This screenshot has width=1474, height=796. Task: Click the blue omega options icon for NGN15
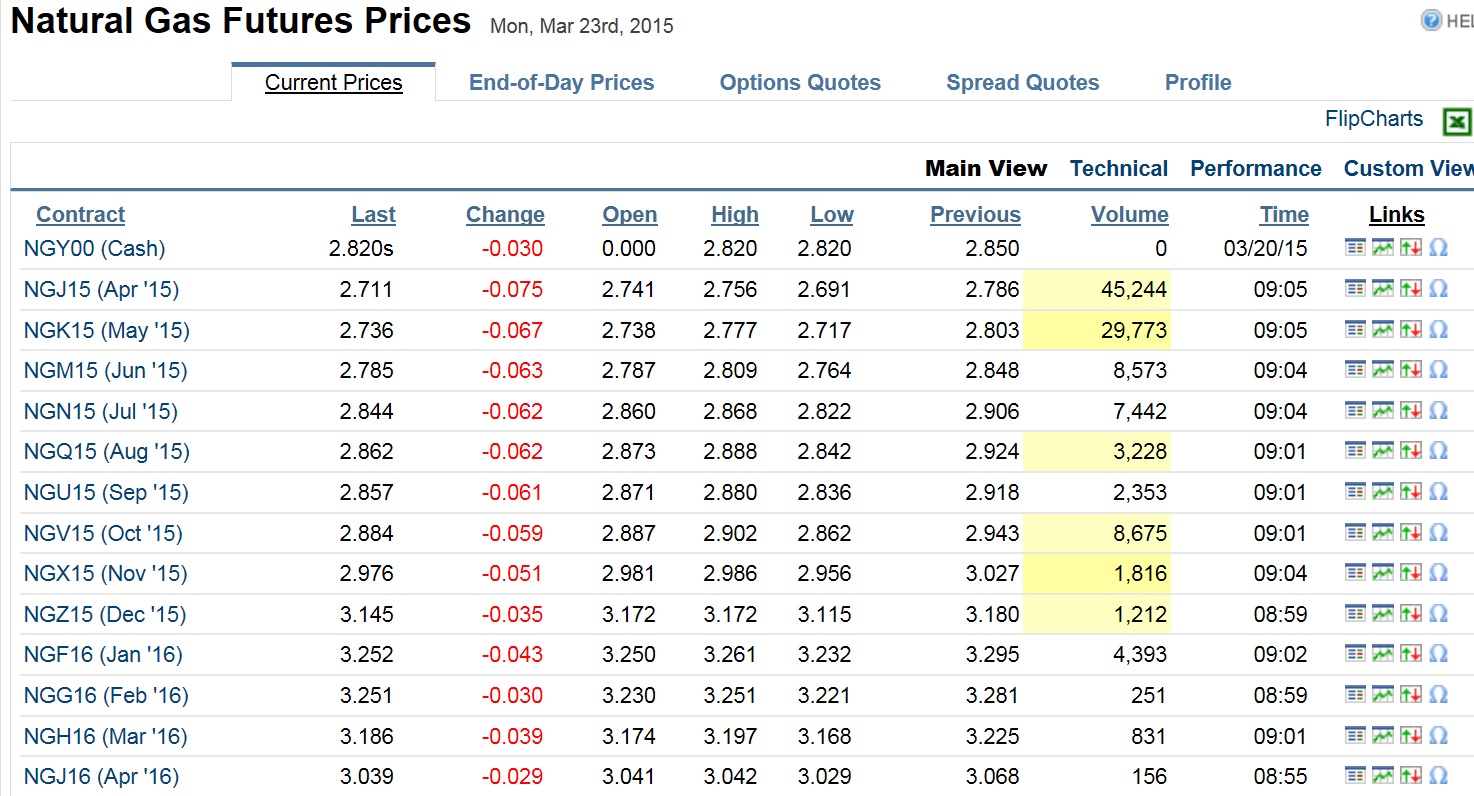[1439, 410]
